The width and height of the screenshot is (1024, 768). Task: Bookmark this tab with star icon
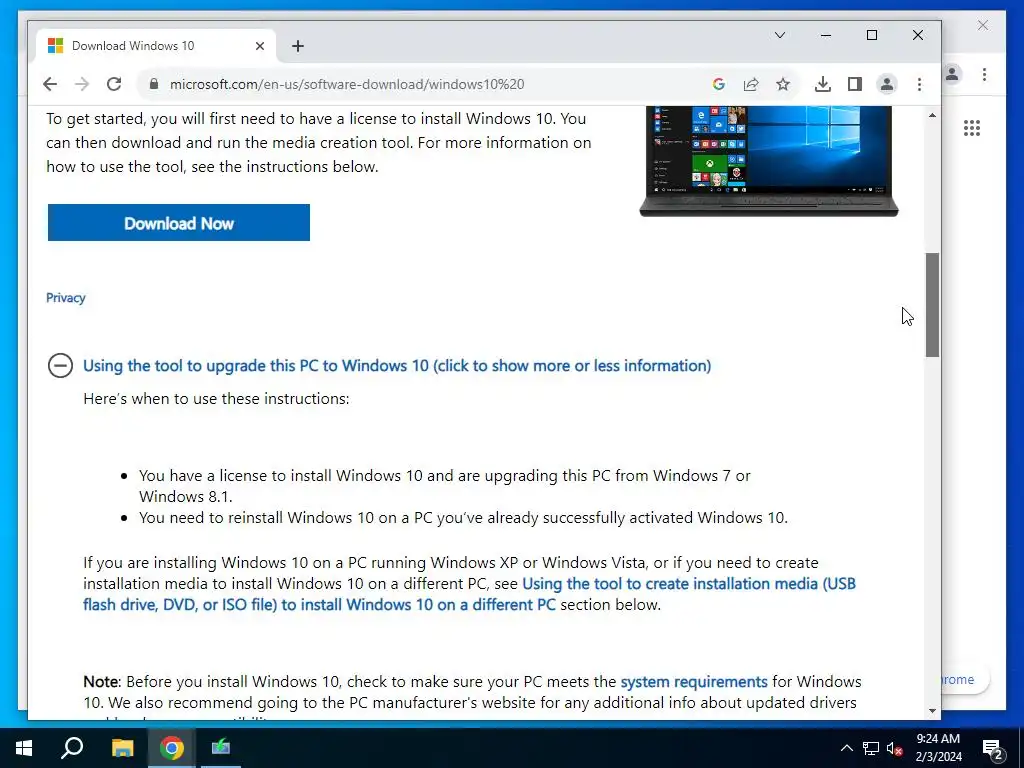point(783,84)
